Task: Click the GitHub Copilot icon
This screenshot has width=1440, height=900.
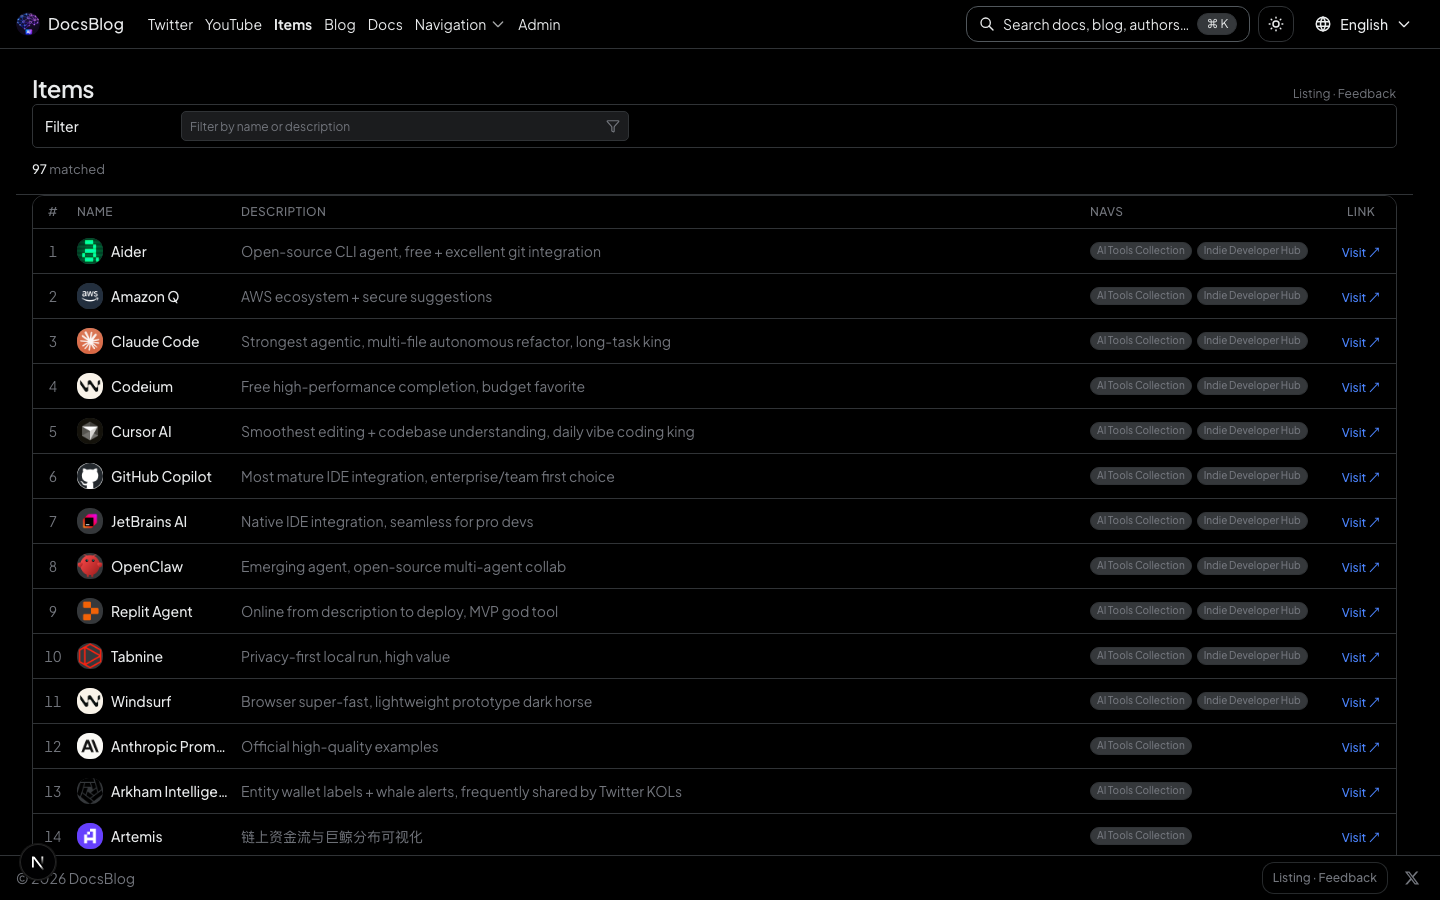Action: [90, 476]
